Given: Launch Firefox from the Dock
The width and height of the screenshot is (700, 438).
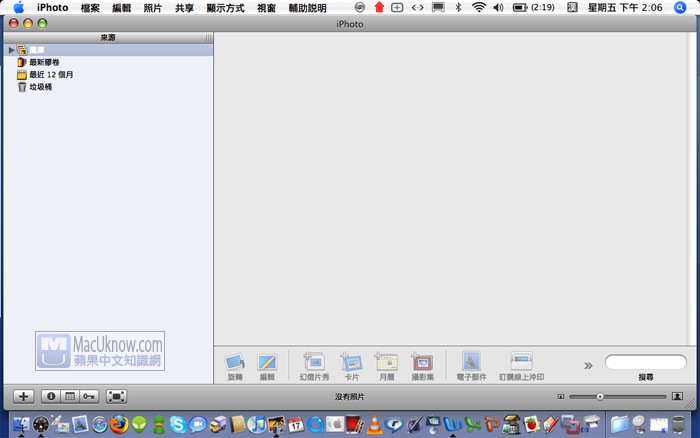Looking at the screenshot, I should click(x=119, y=424).
